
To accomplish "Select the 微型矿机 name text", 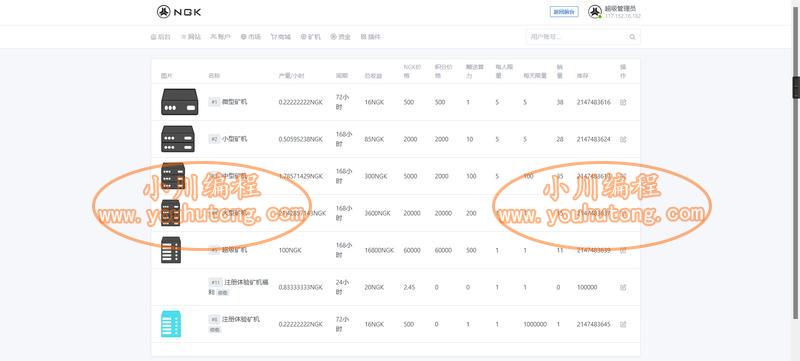I will coord(235,101).
